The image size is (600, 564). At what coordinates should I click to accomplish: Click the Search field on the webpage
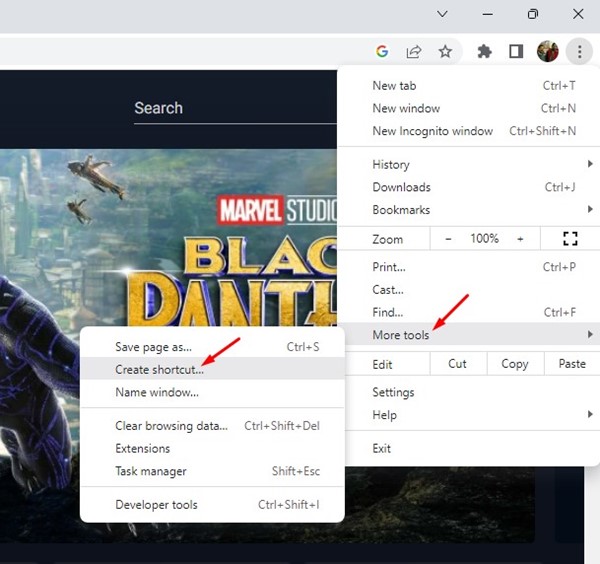coord(230,108)
